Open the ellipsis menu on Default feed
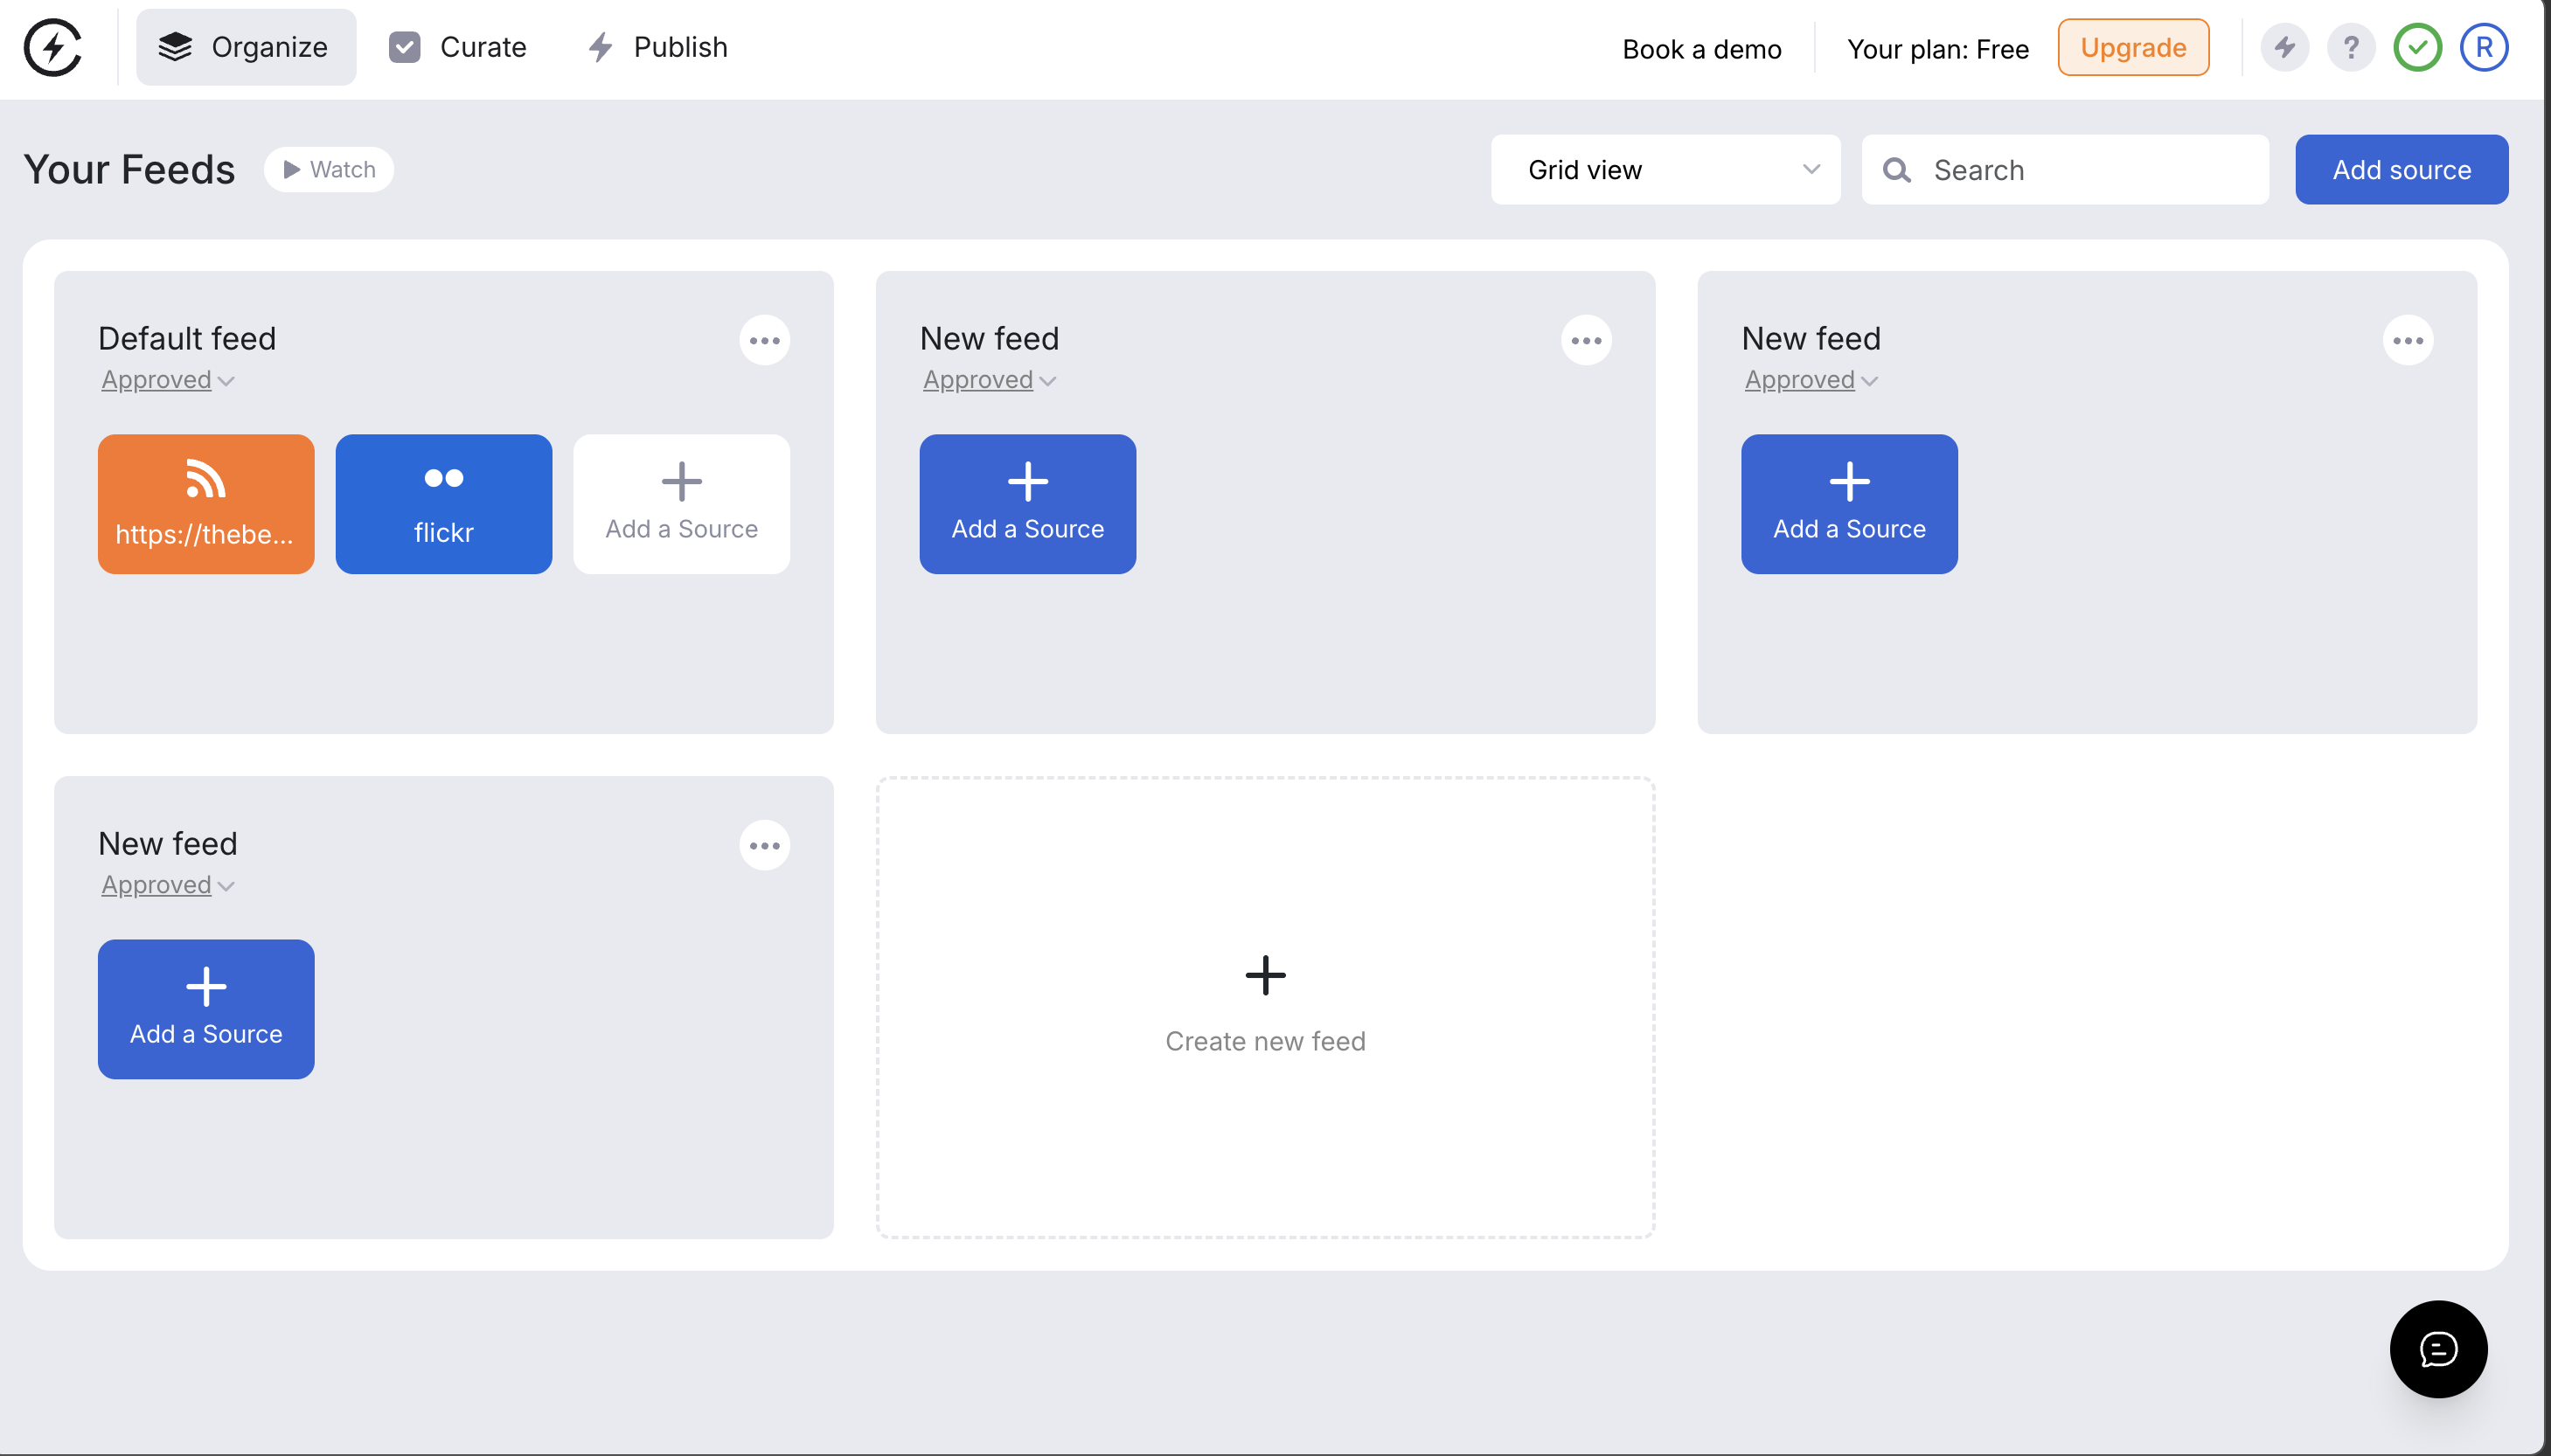This screenshot has width=2551, height=1456. point(764,340)
